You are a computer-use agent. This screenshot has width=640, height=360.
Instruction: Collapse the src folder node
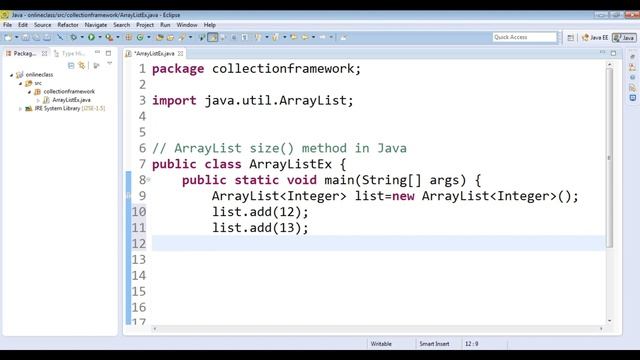[x=20, y=83]
